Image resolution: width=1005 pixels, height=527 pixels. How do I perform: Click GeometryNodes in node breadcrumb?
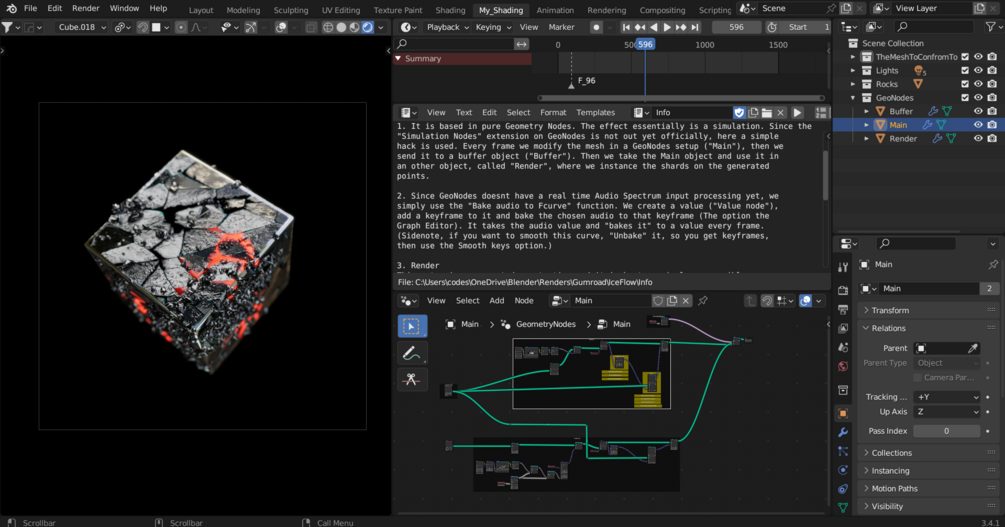point(545,324)
